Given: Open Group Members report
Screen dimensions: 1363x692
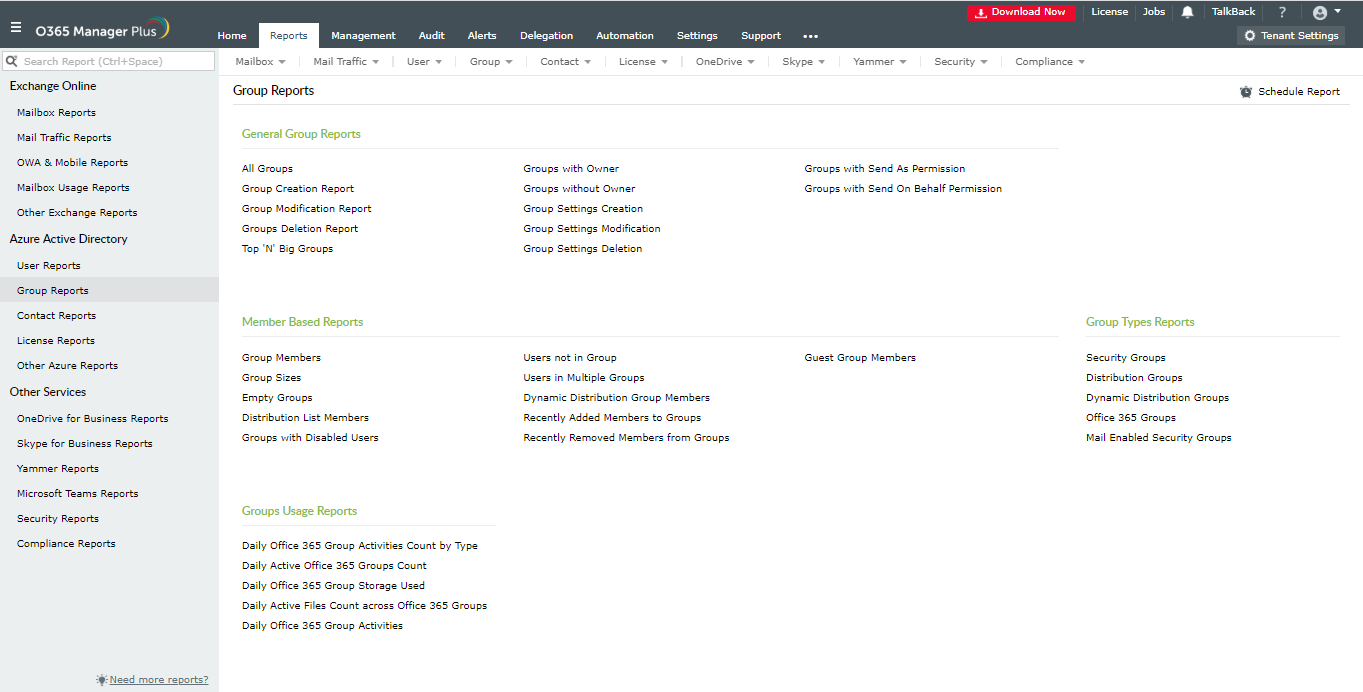Looking at the screenshot, I should pyautogui.click(x=281, y=358).
